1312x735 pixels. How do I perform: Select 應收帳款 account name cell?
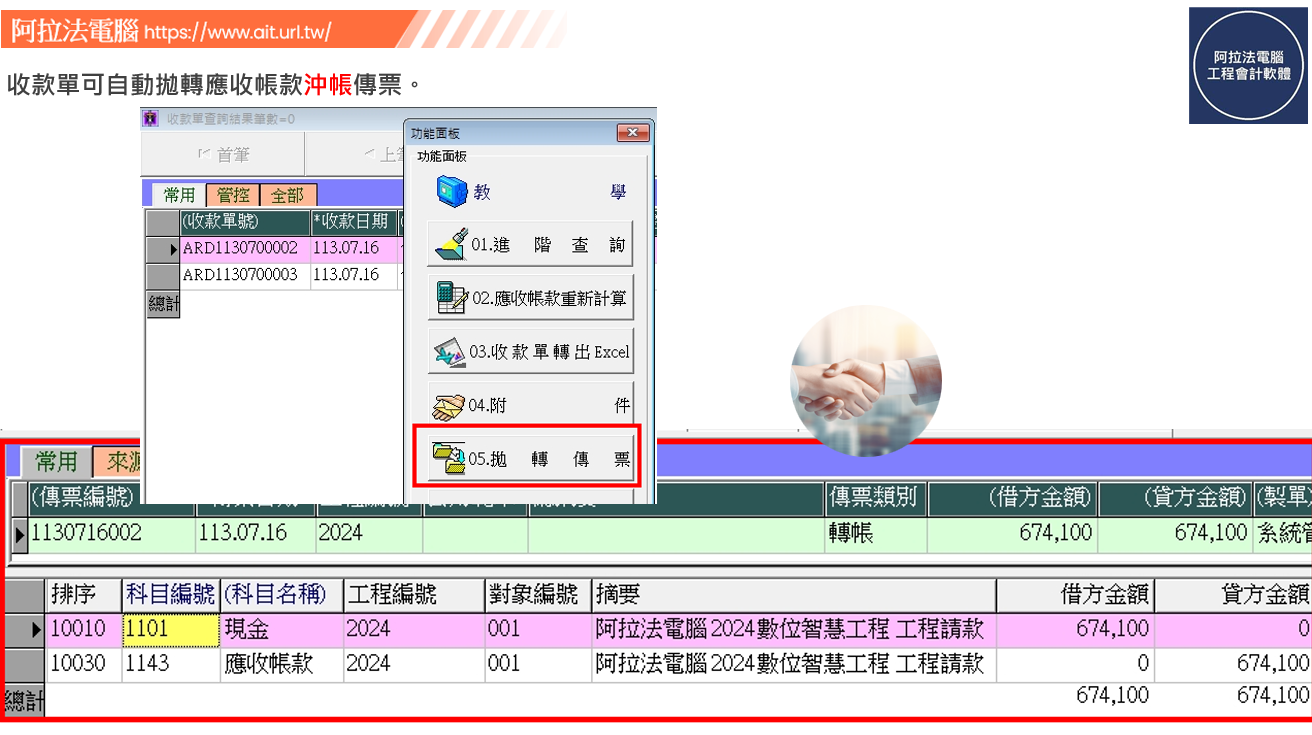click(281, 663)
